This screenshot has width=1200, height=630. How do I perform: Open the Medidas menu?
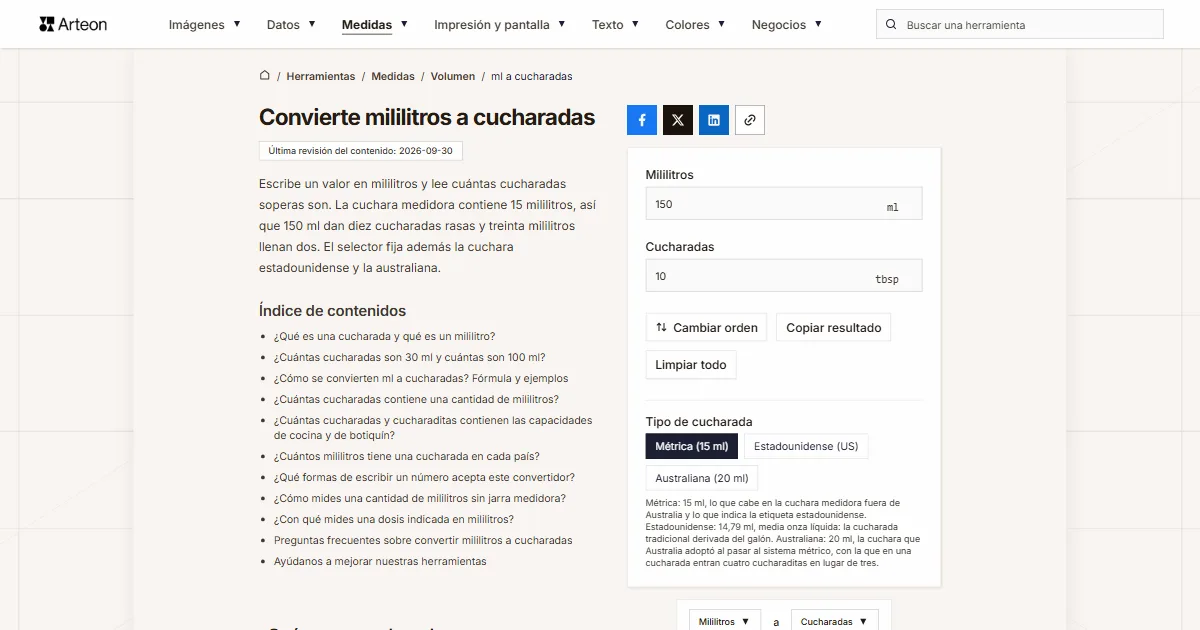pos(375,25)
